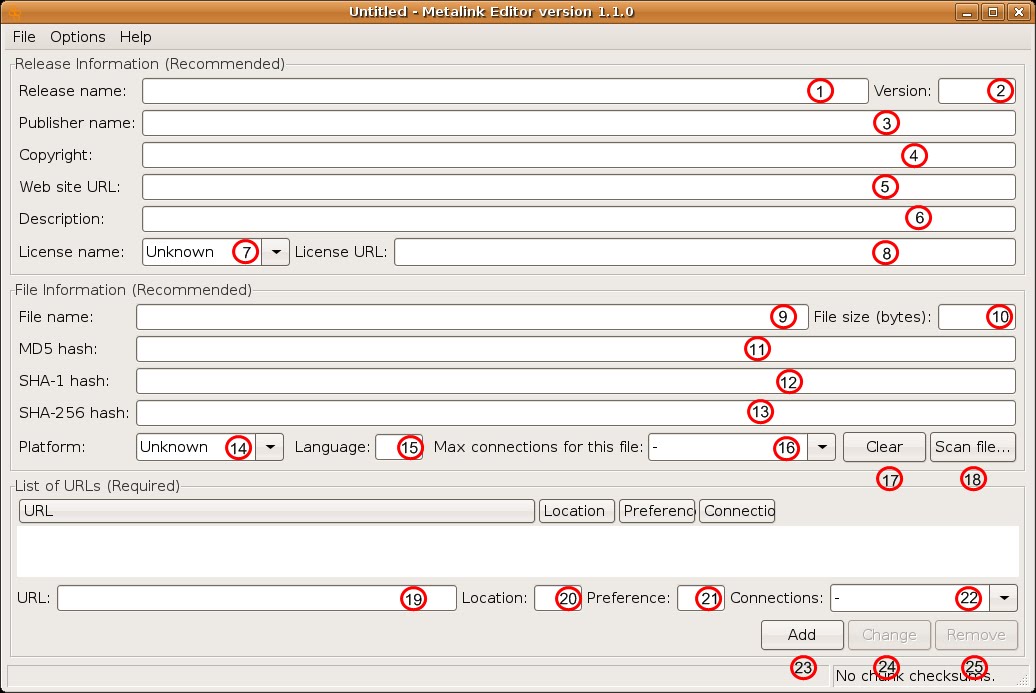Select the File size (bytes) field
Screen dimensions: 1036x693
(977, 317)
